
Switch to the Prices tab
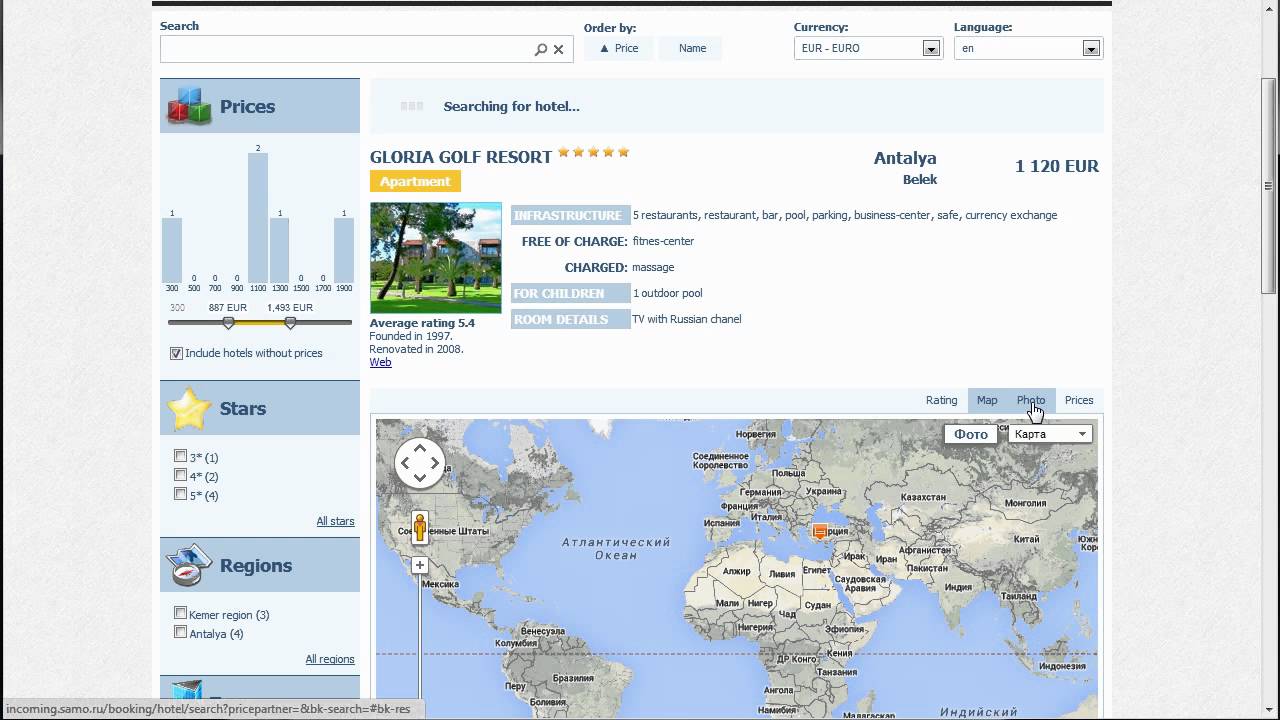tap(1079, 400)
